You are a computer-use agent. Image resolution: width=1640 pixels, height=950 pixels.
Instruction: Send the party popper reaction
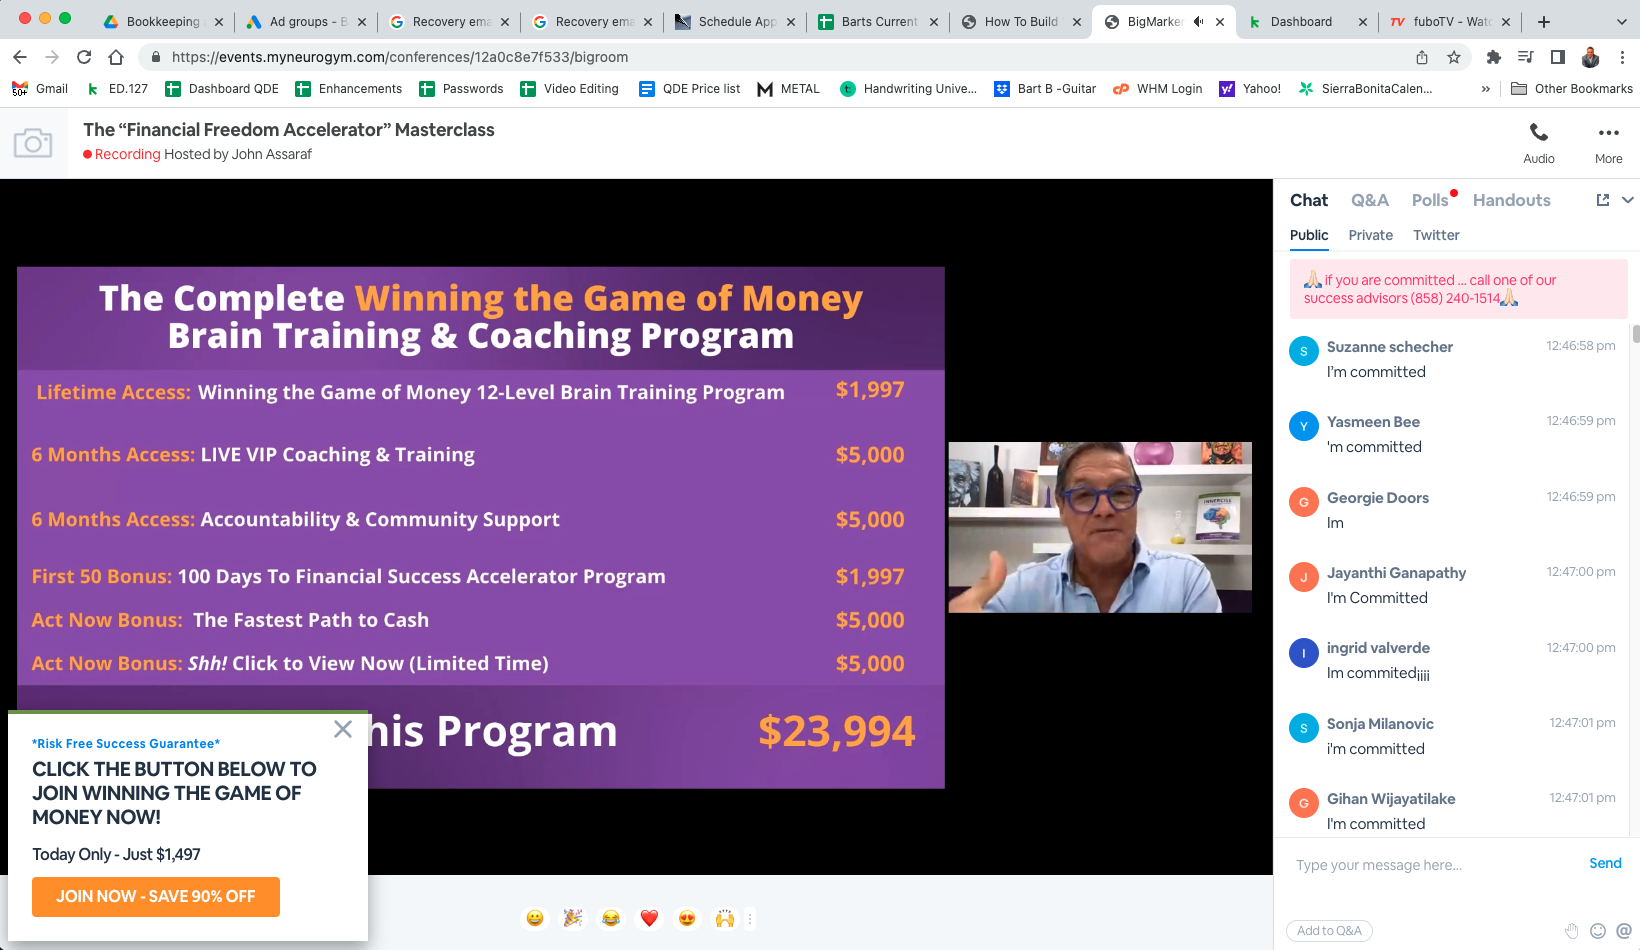(573, 918)
